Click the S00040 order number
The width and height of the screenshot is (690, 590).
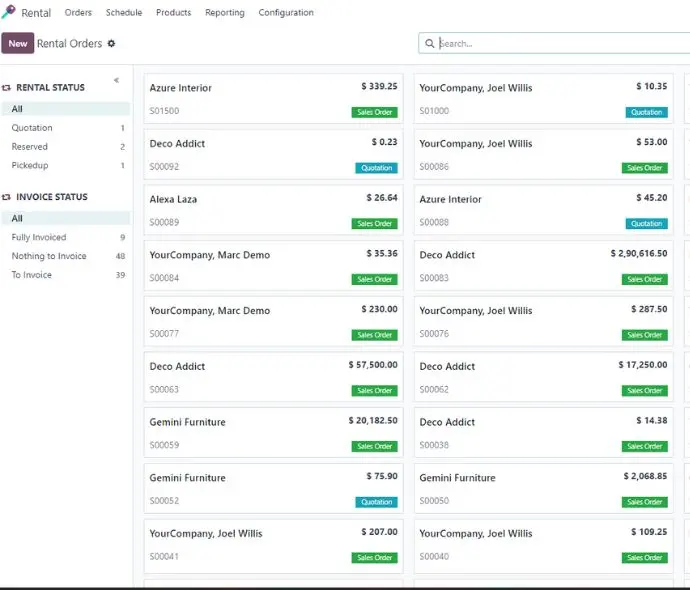(x=434, y=557)
